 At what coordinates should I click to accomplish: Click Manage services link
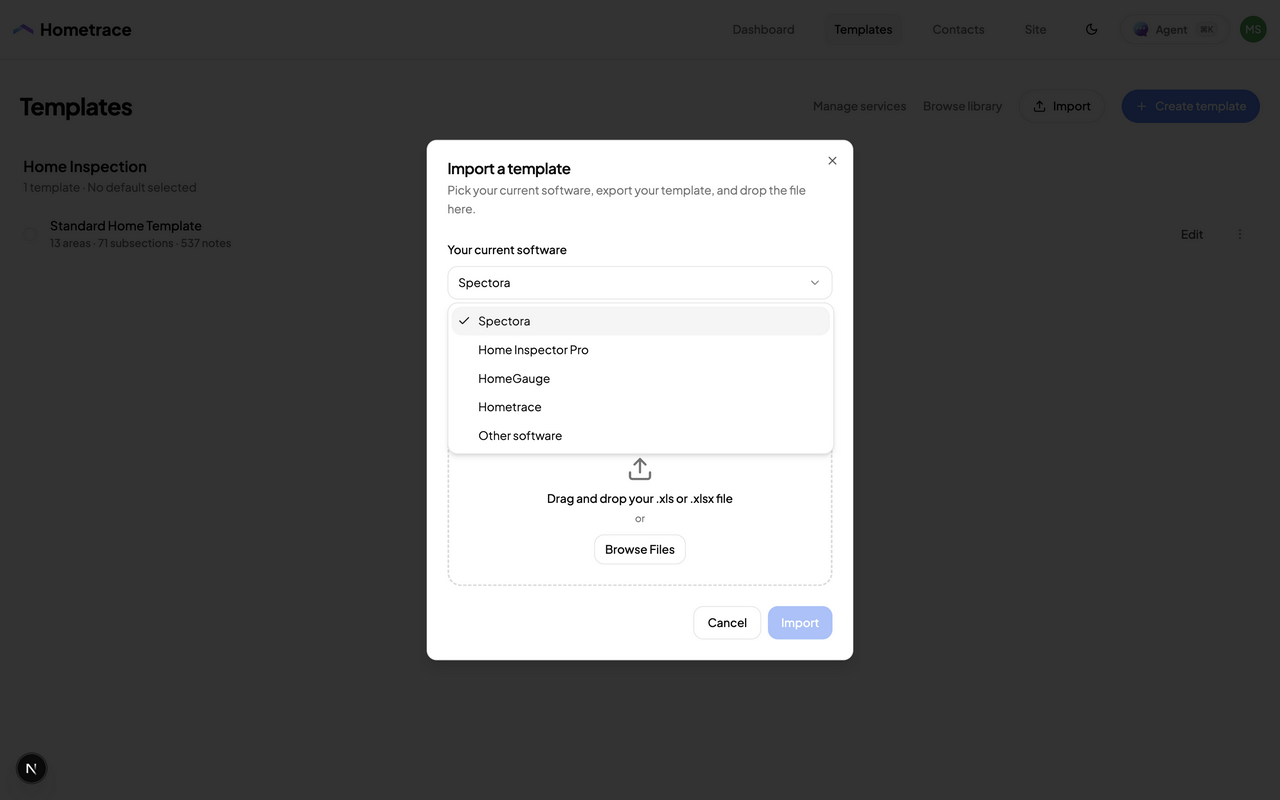pyautogui.click(x=859, y=106)
